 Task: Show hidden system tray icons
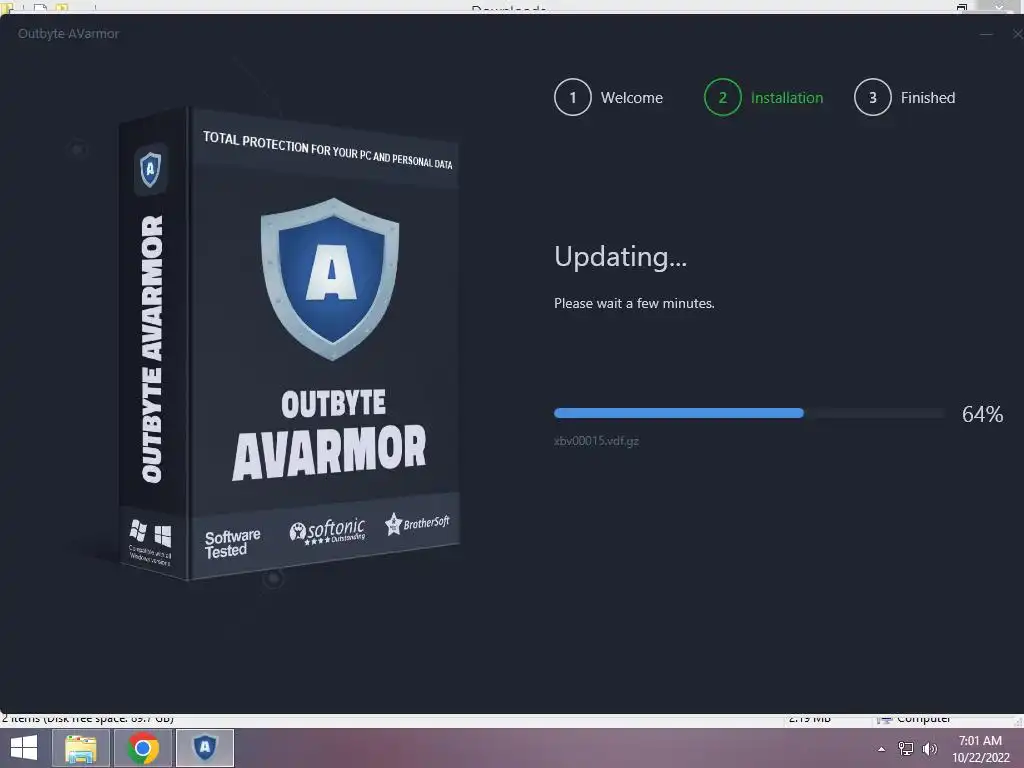pyautogui.click(x=882, y=749)
